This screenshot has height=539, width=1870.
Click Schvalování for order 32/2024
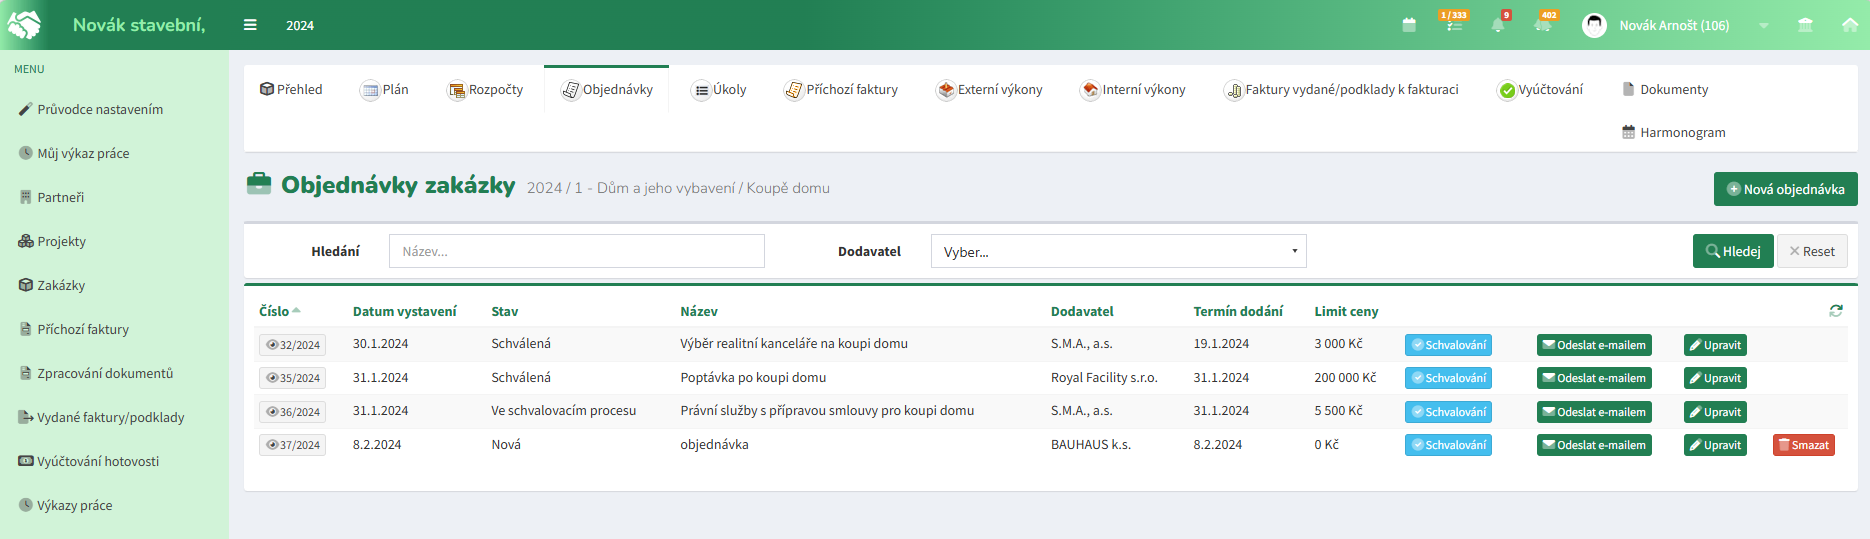1448,345
